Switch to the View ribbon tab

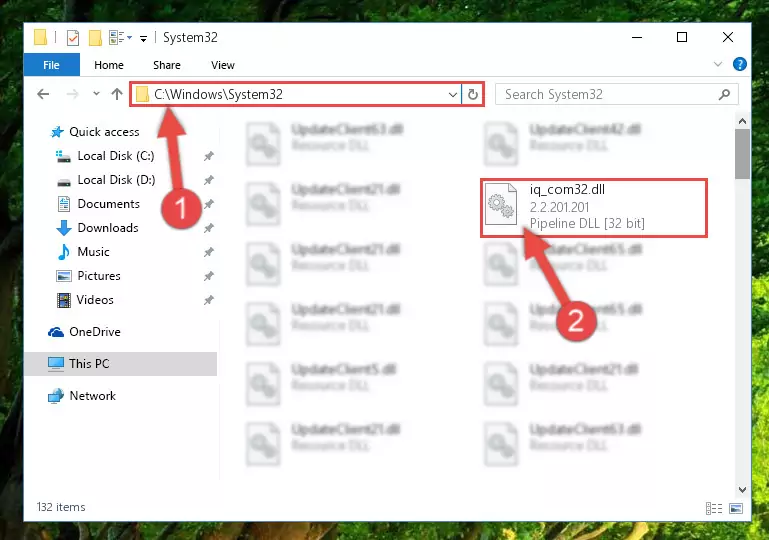point(223,65)
